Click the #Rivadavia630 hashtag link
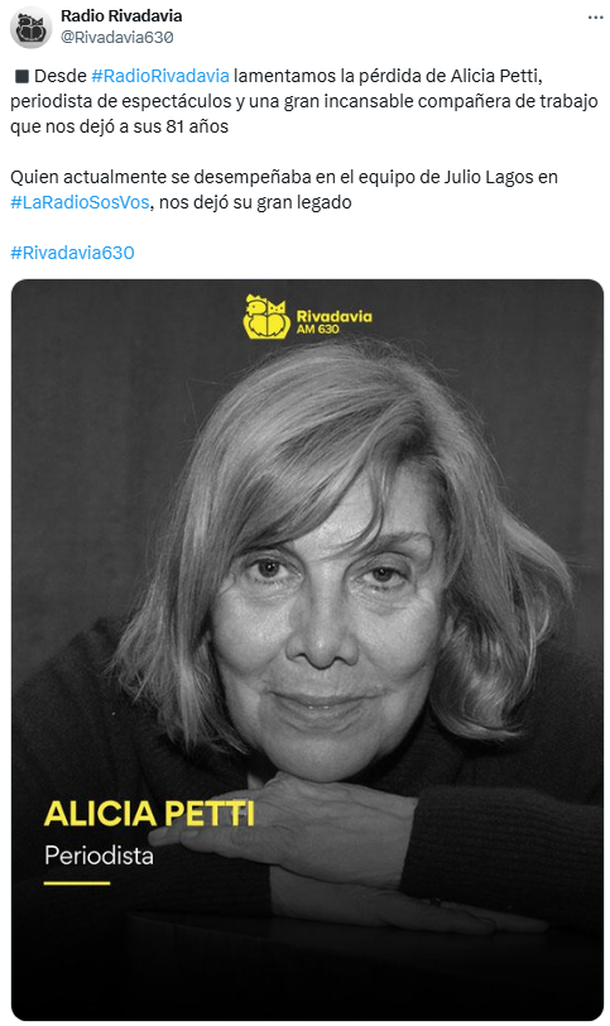610x1026 pixels. [72, 253]
